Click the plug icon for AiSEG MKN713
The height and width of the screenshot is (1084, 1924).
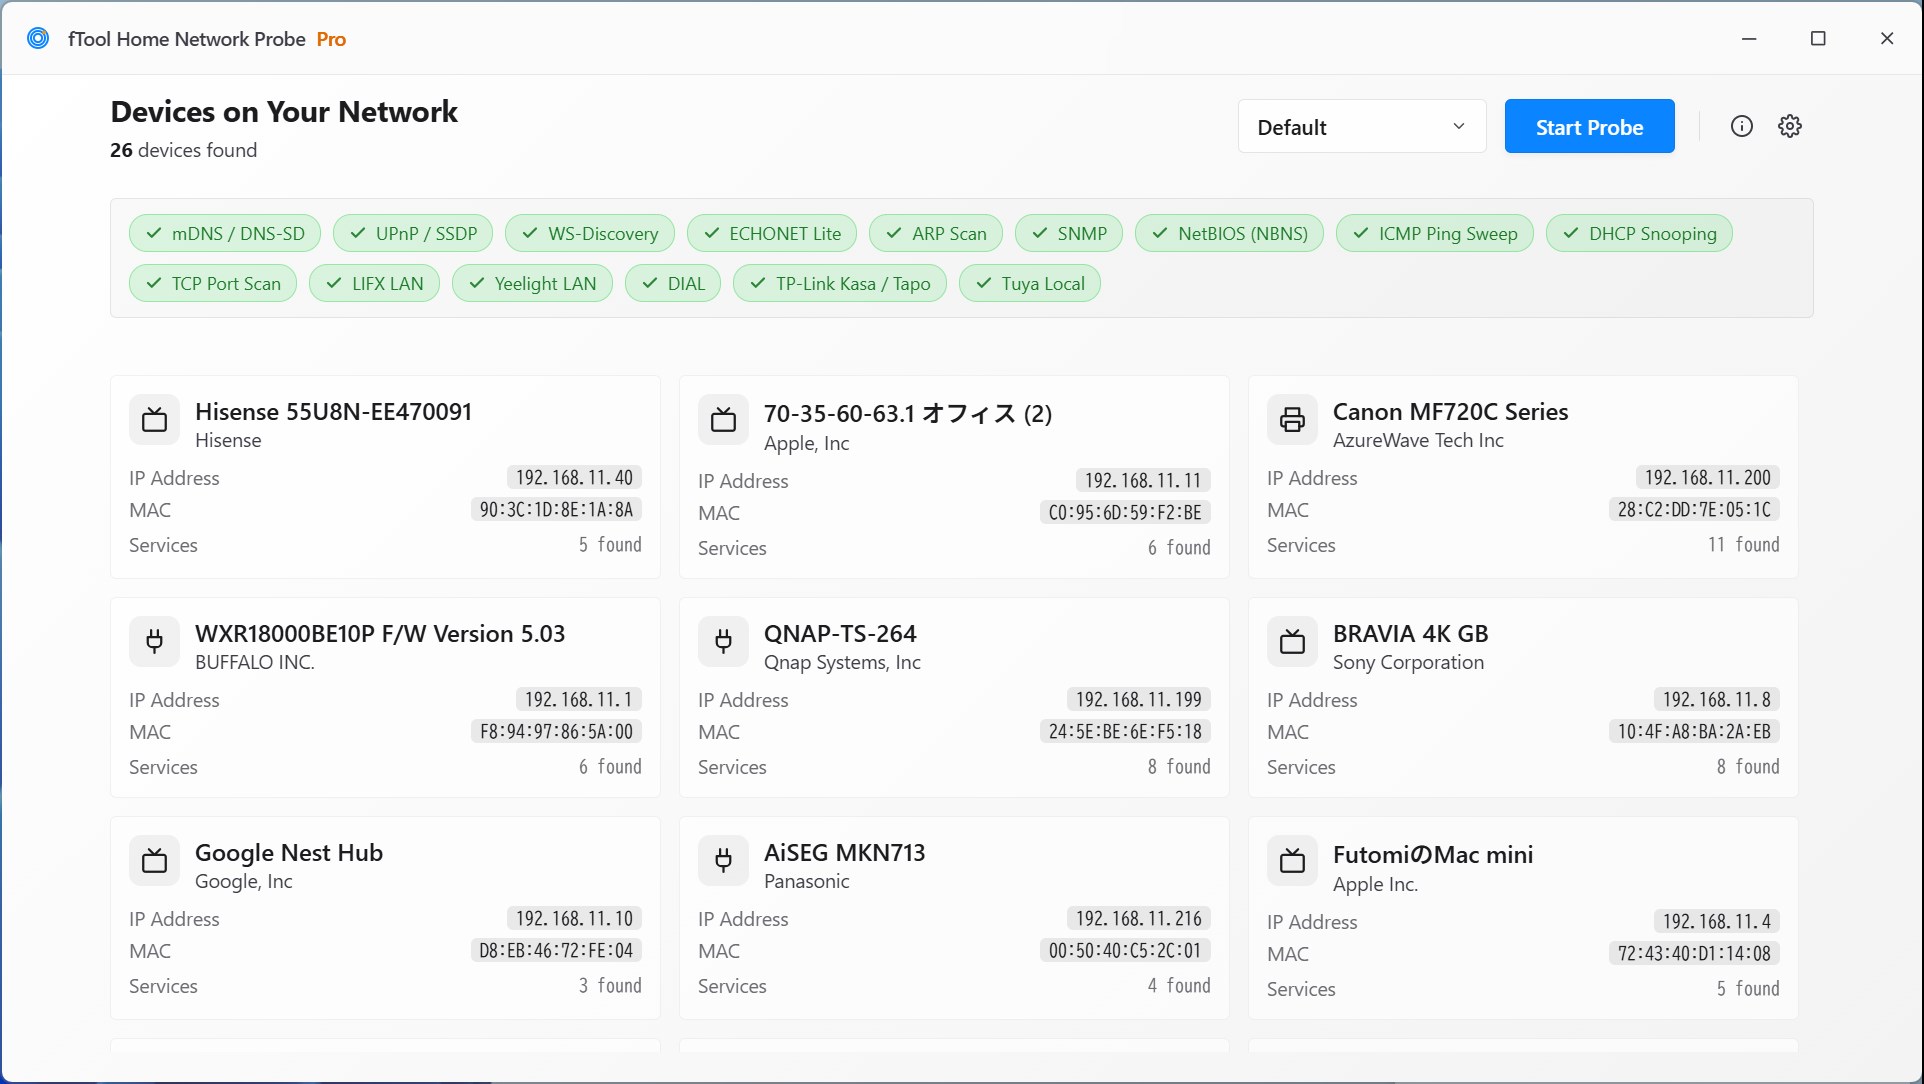[x=723, y=860]
